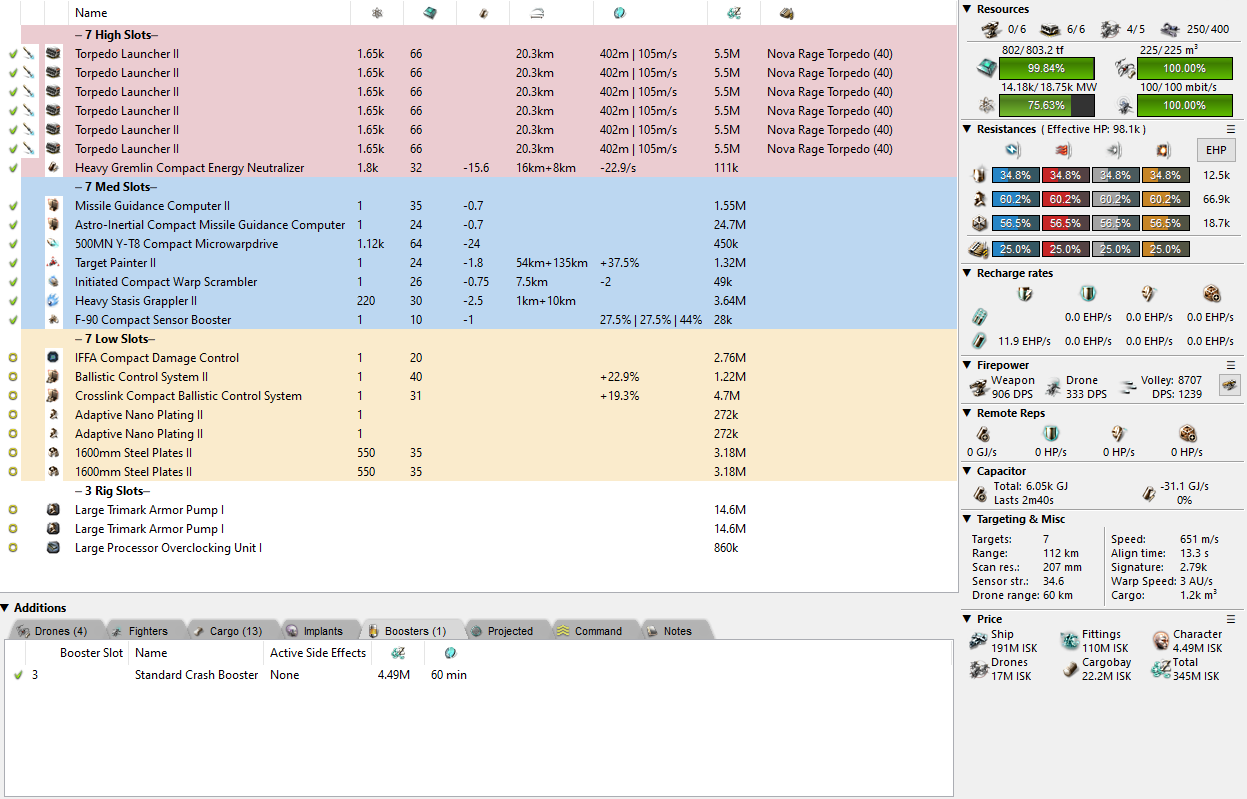Click the powergrid column header icon
Screen dimensions: 1247x799
(377, 13)
